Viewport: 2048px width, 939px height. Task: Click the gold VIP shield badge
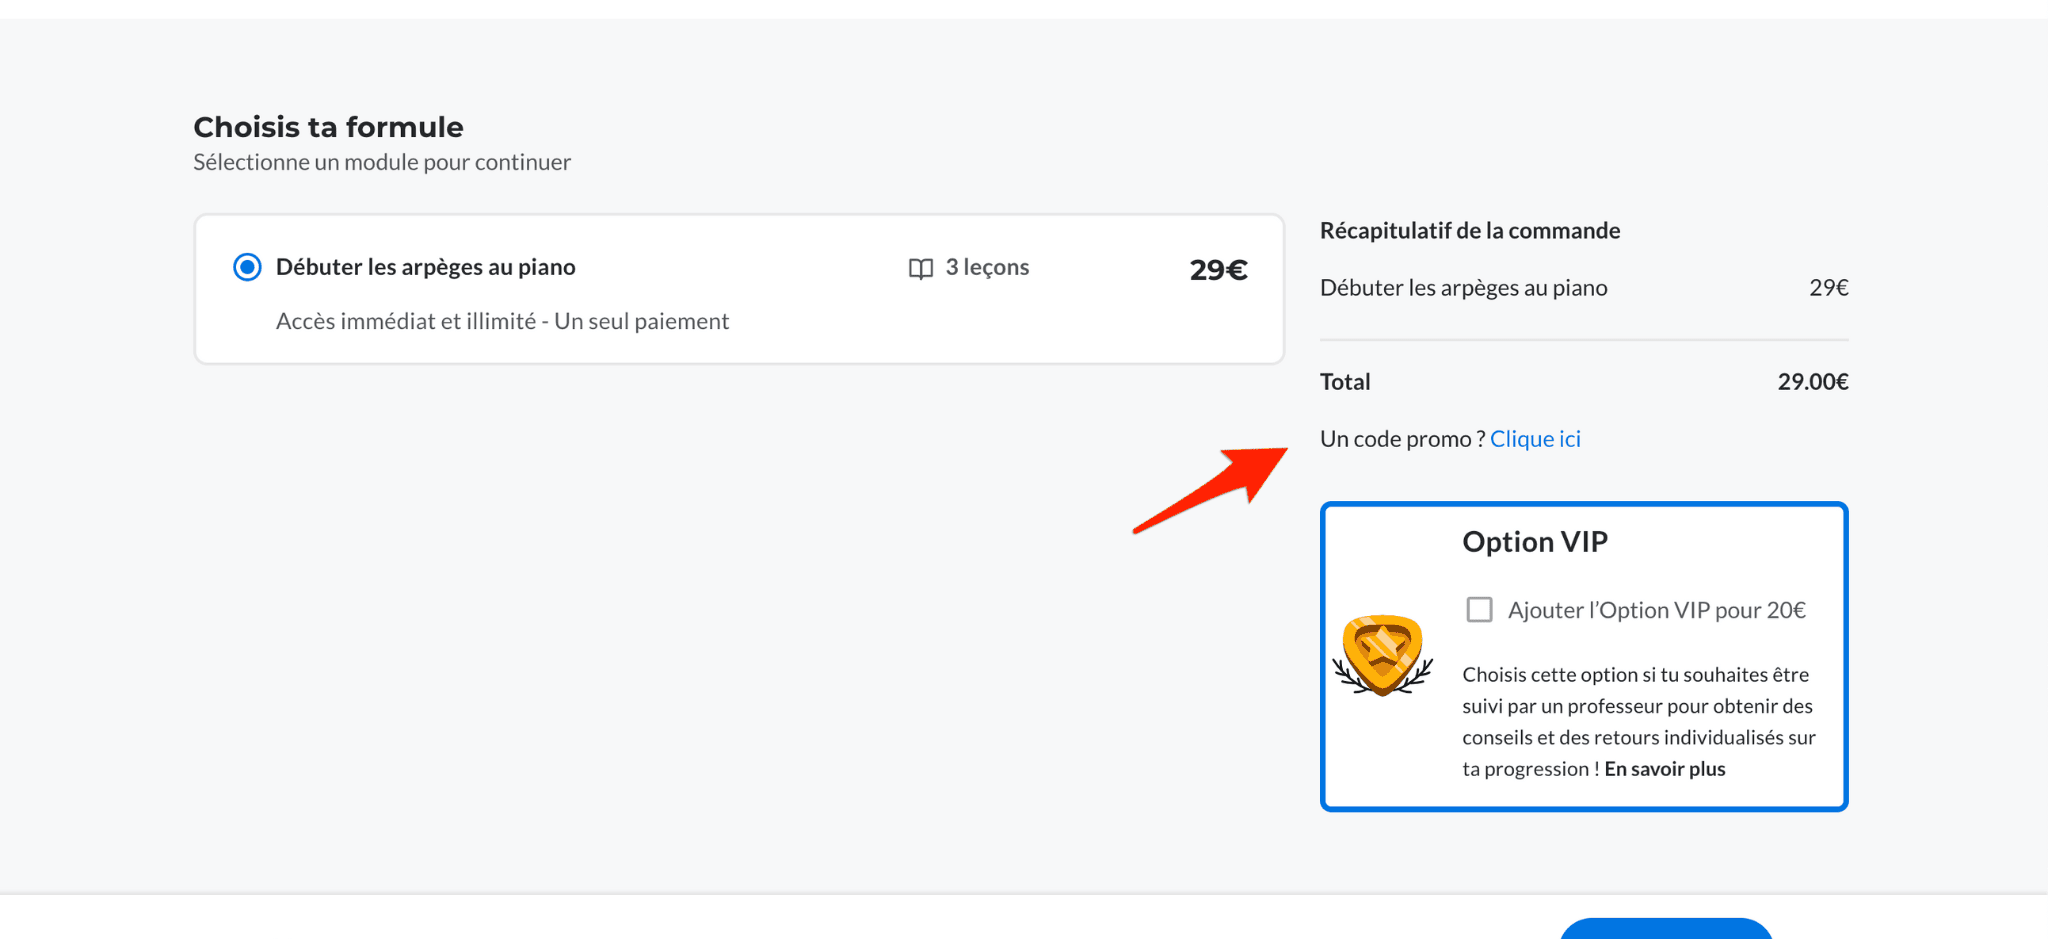tap(1383, 655)
